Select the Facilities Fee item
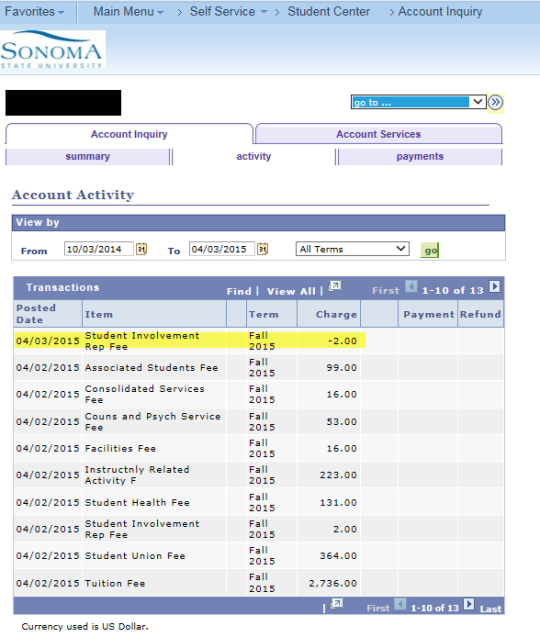Screen dimensions: 540x637 [120, 448]
